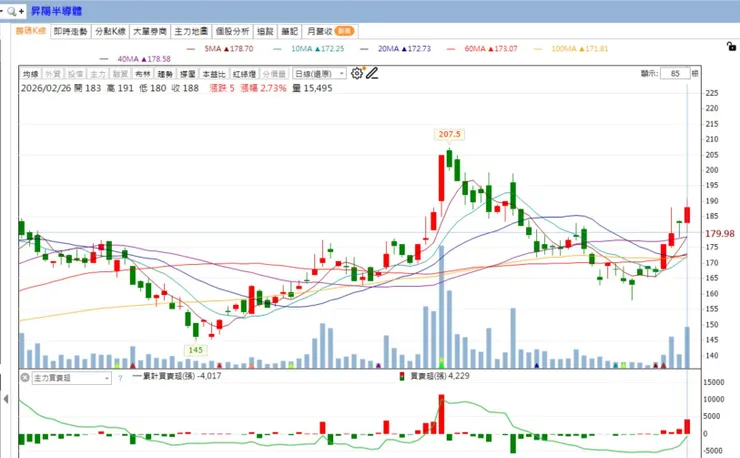
Task: Click the plus icon beside the search
Action: (x=21, y=11)
